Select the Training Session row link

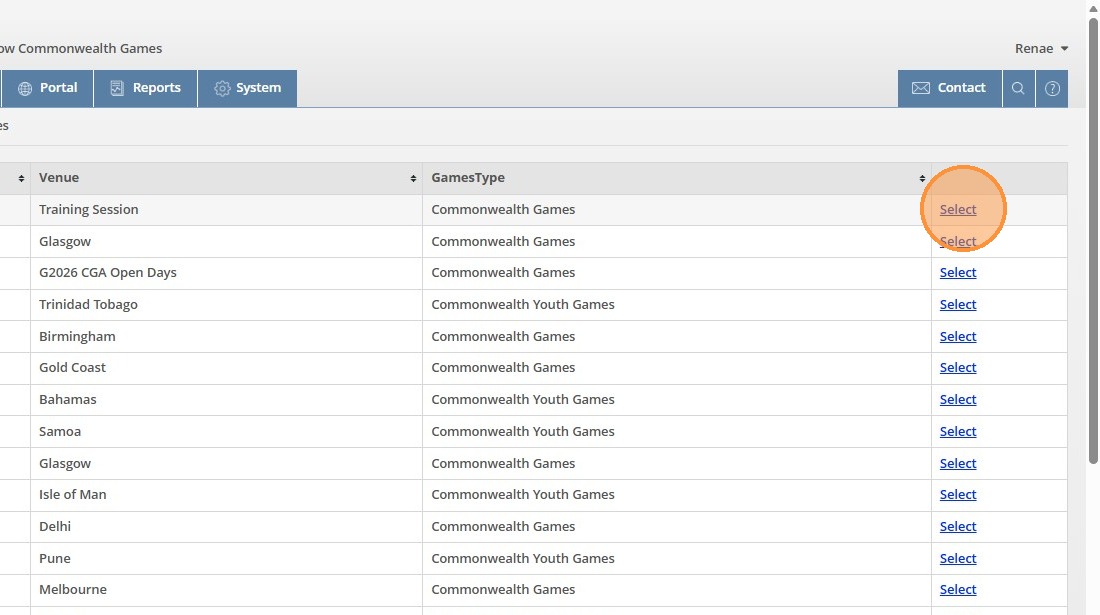[957, 210]
